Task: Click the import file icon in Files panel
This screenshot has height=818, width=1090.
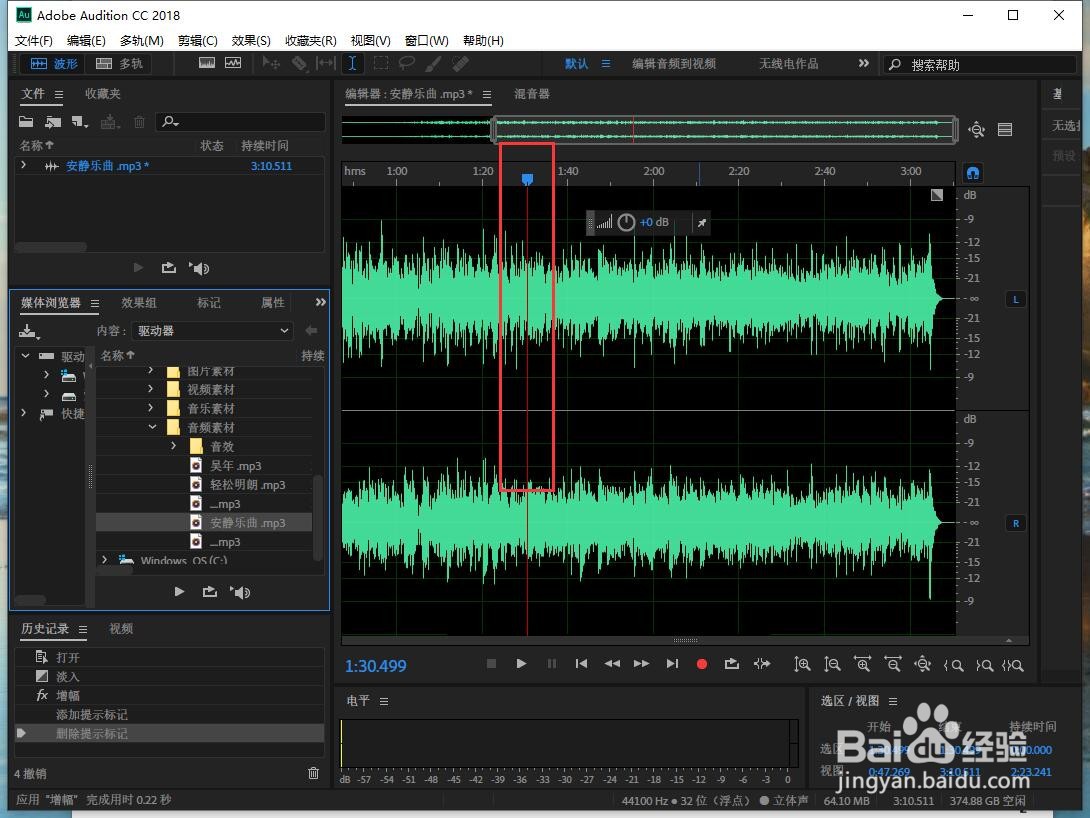Action: (x=53, y=122)
